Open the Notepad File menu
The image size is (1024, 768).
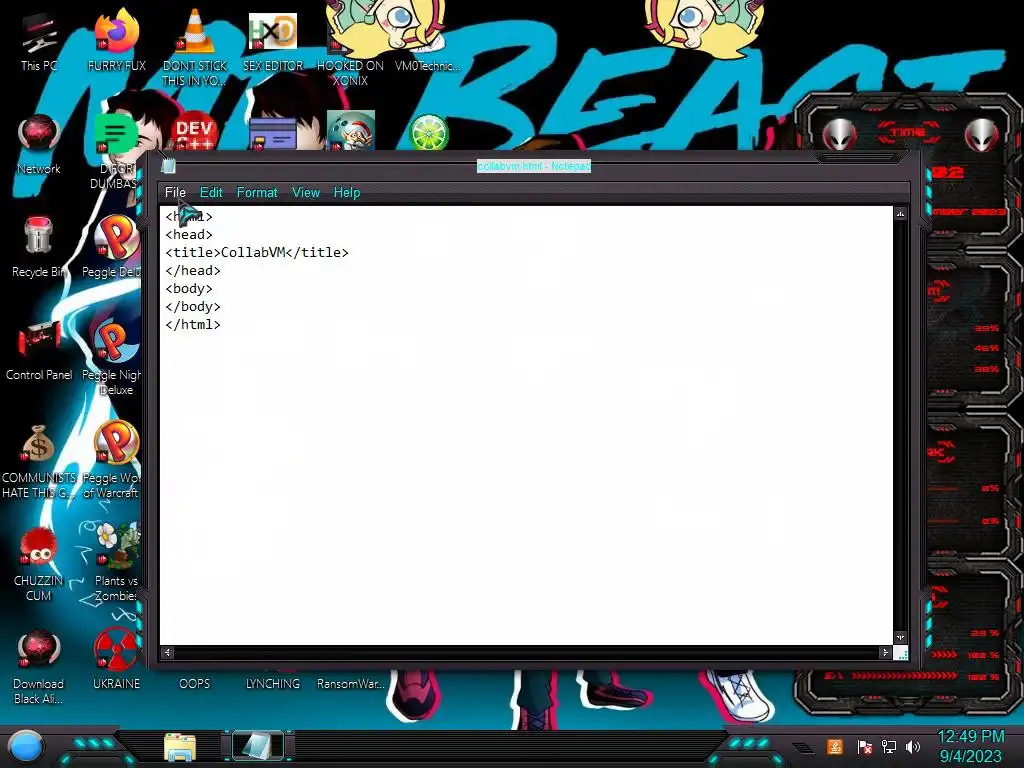175,193
